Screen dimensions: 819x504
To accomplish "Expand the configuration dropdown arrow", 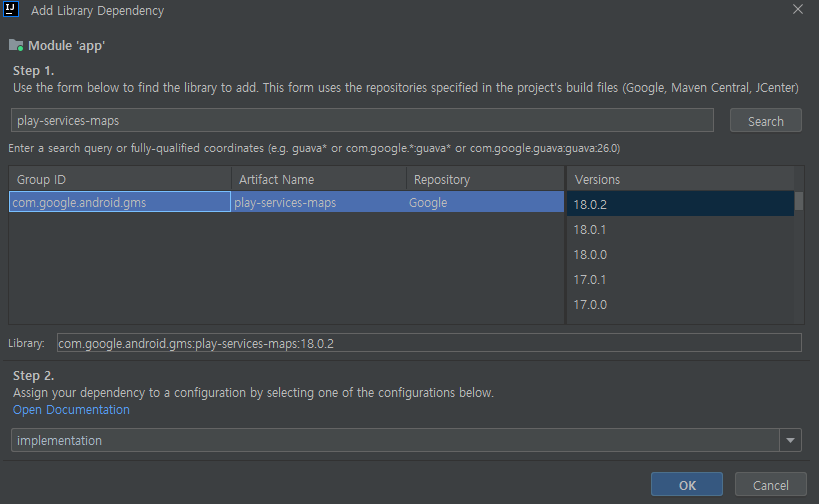I will (790, 440).
